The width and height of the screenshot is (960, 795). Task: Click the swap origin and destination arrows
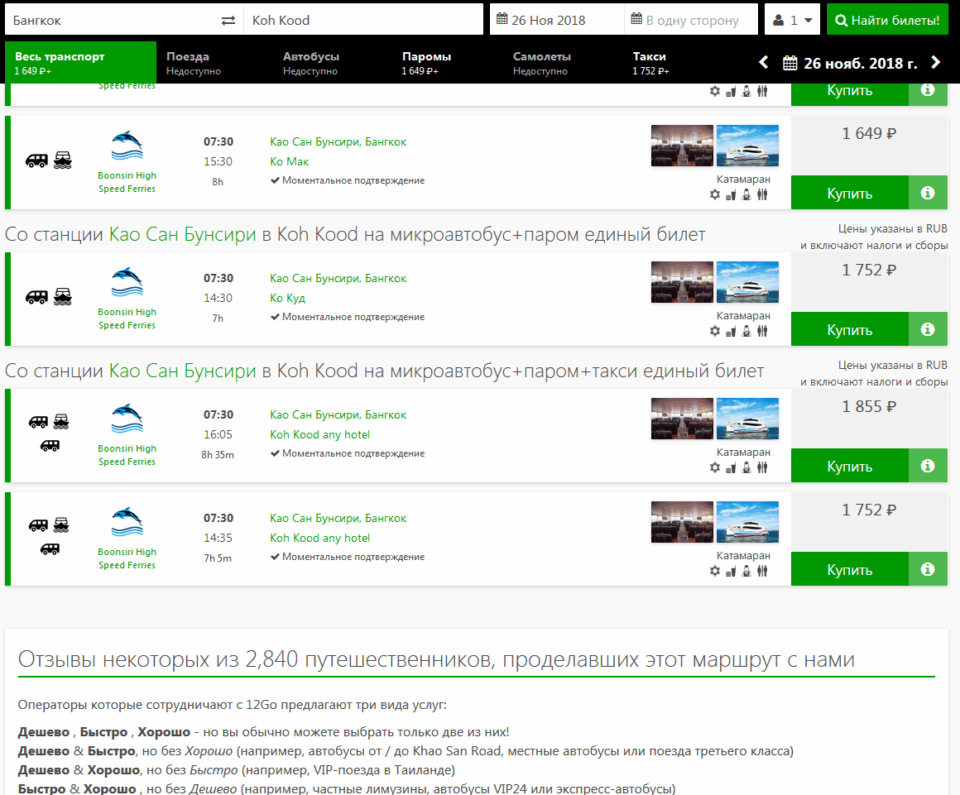coord(229,20)
